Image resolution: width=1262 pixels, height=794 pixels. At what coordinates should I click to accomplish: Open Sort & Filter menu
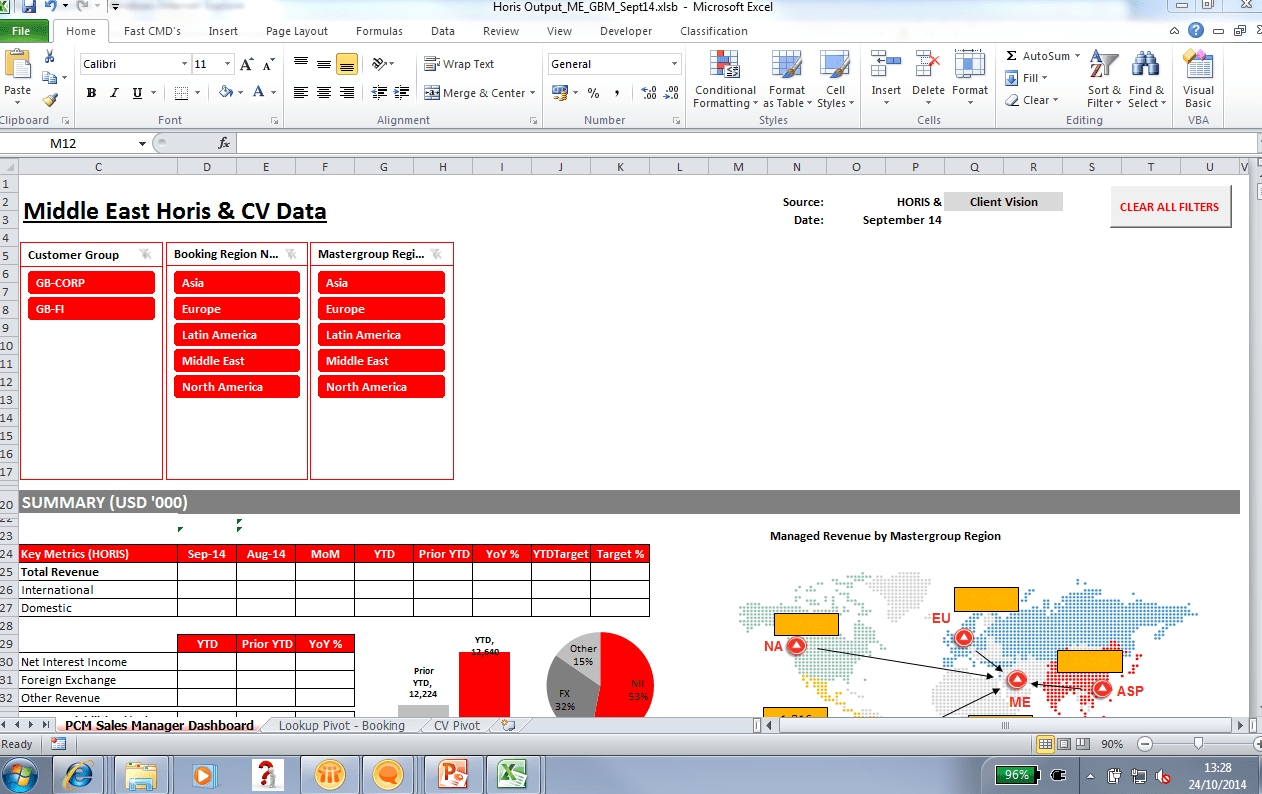[1104, 79]
